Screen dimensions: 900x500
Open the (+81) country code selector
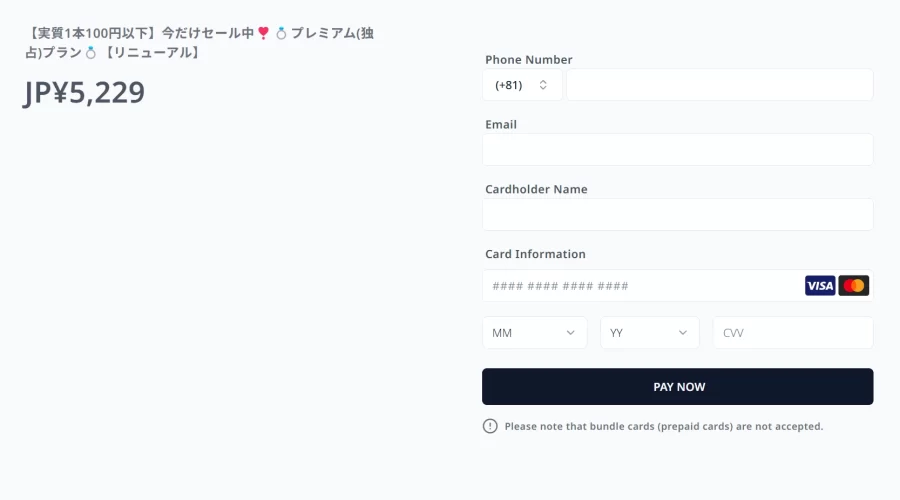pyautogui.click(x=522, y=85)
